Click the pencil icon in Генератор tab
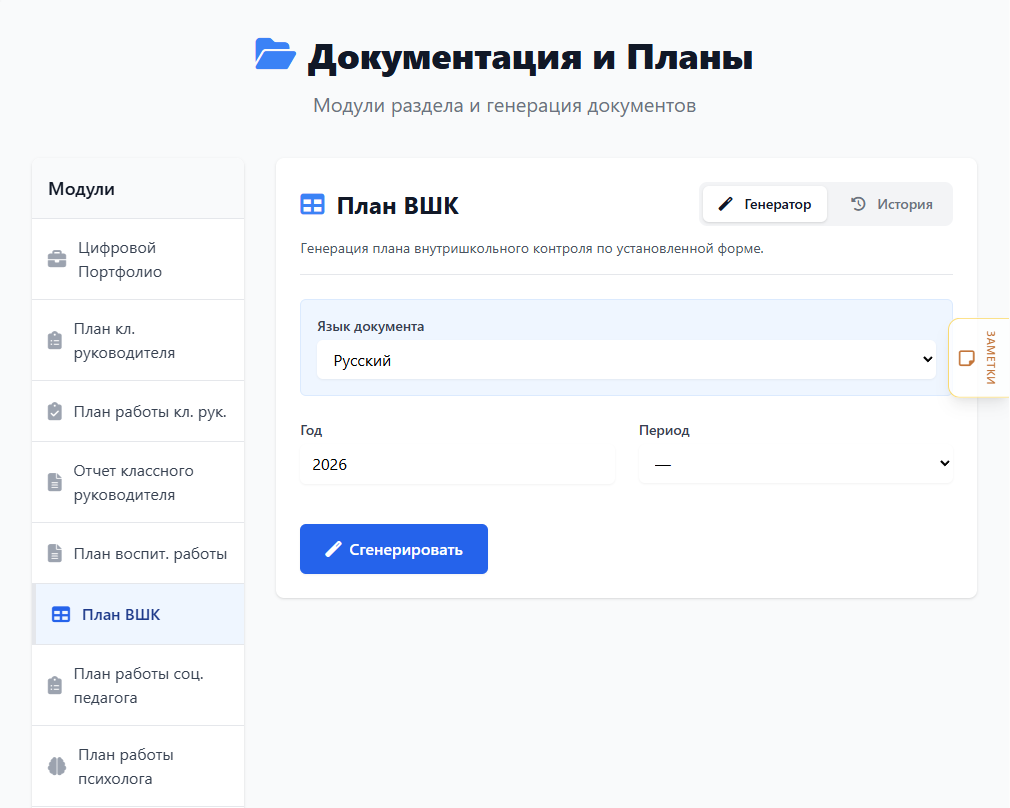The image size is (1010, 808). point(725,204)
